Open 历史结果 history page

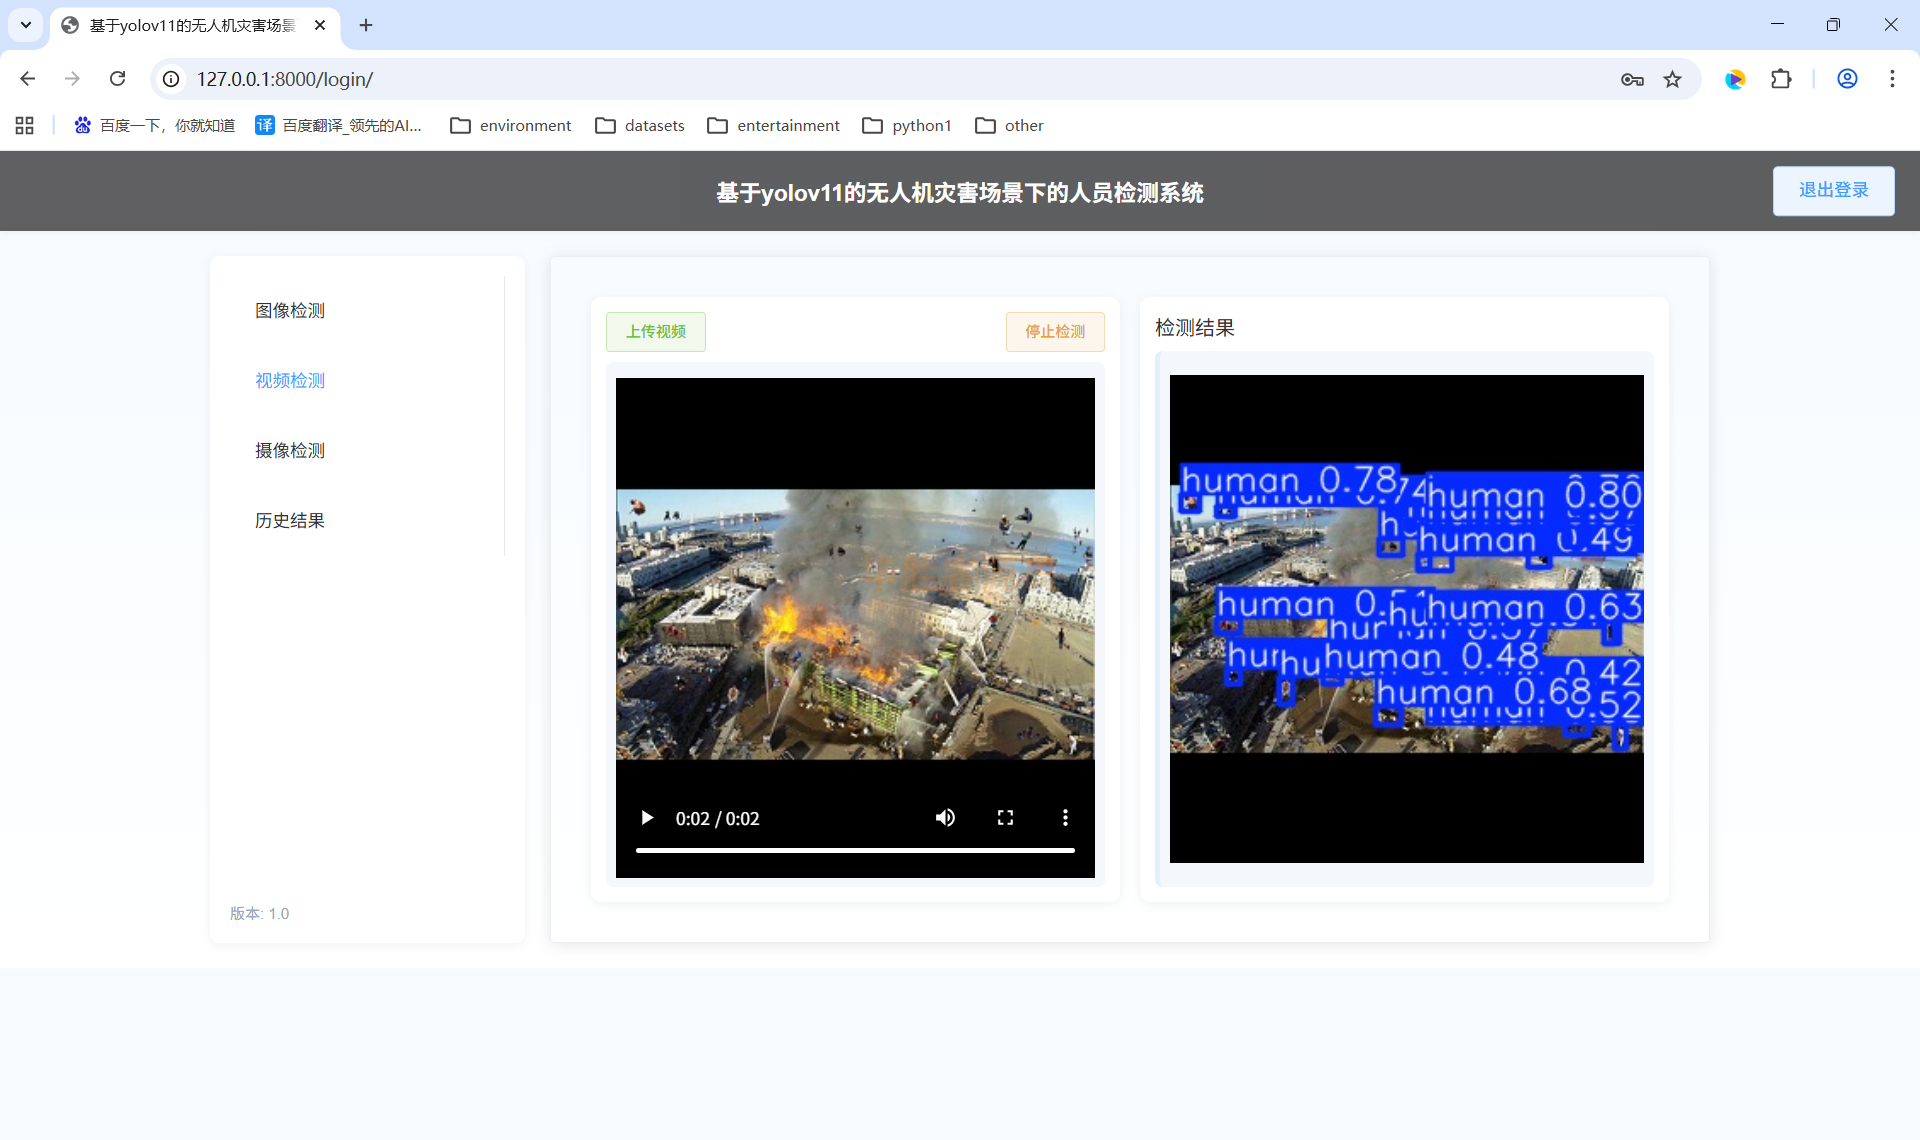[290, 521]
